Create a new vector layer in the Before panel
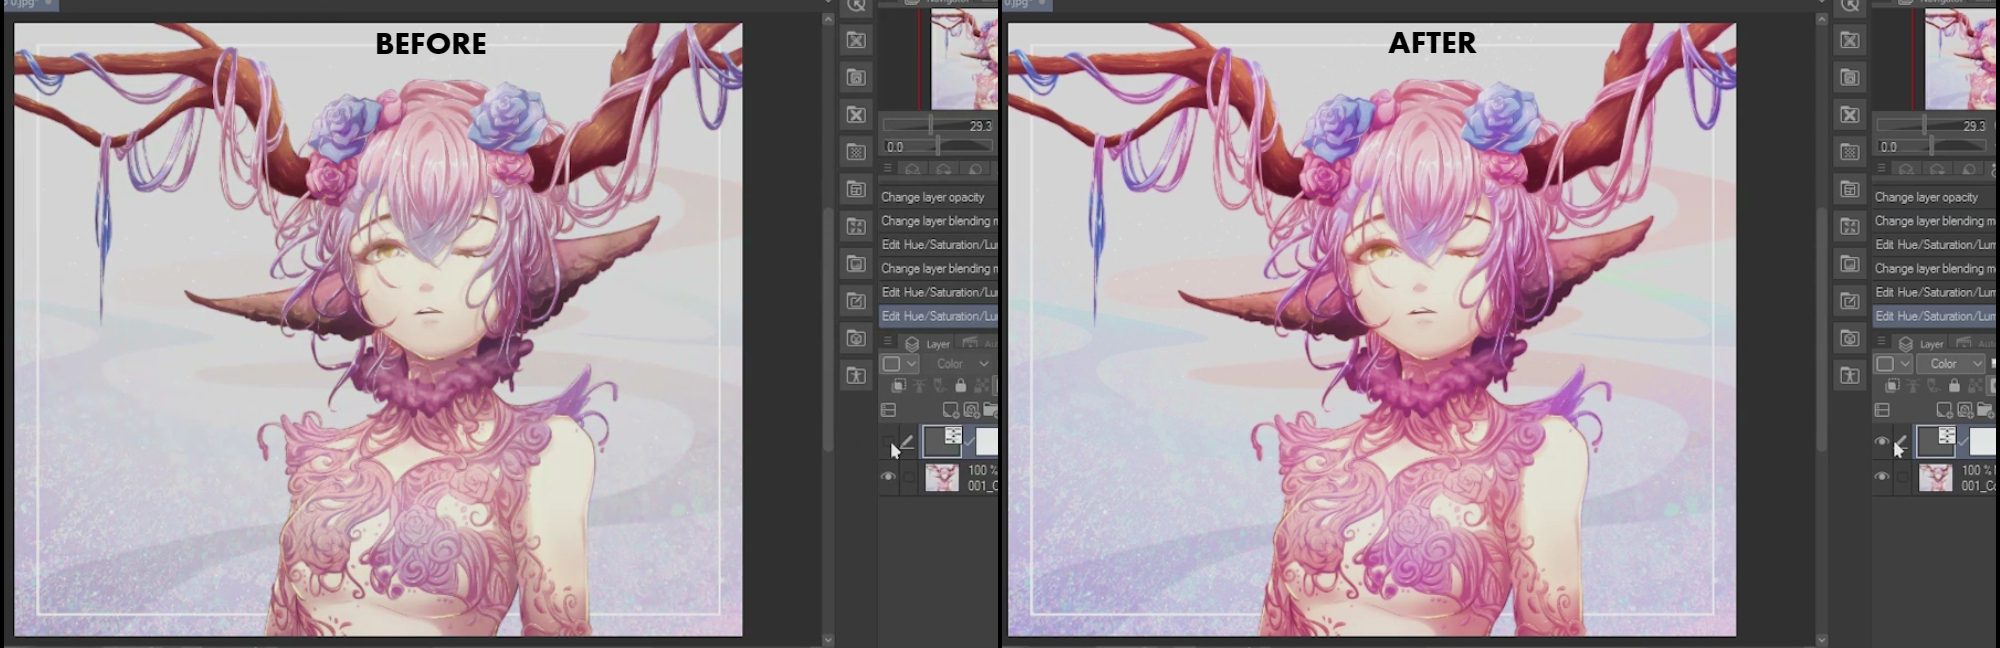The image size is (2000, 648). tap(971, 410)
